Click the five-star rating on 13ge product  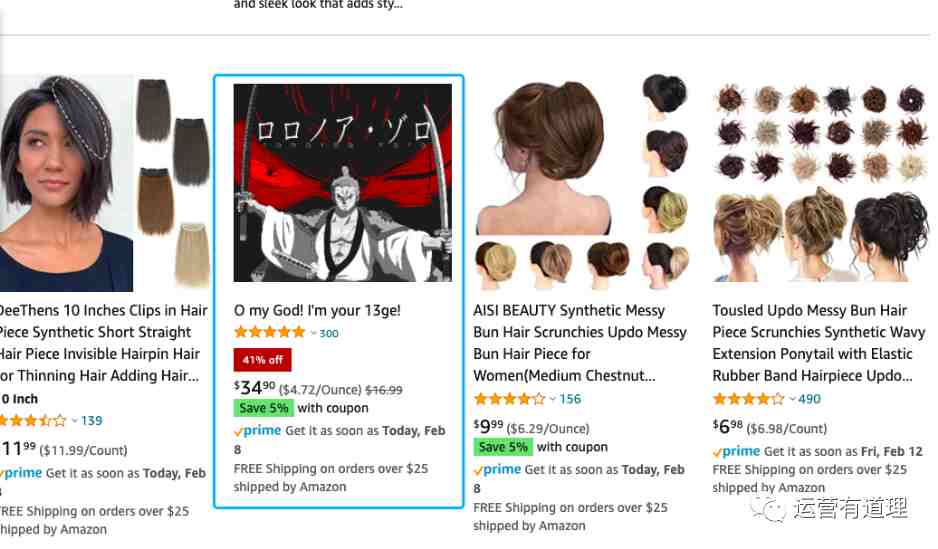coord(270,333)
